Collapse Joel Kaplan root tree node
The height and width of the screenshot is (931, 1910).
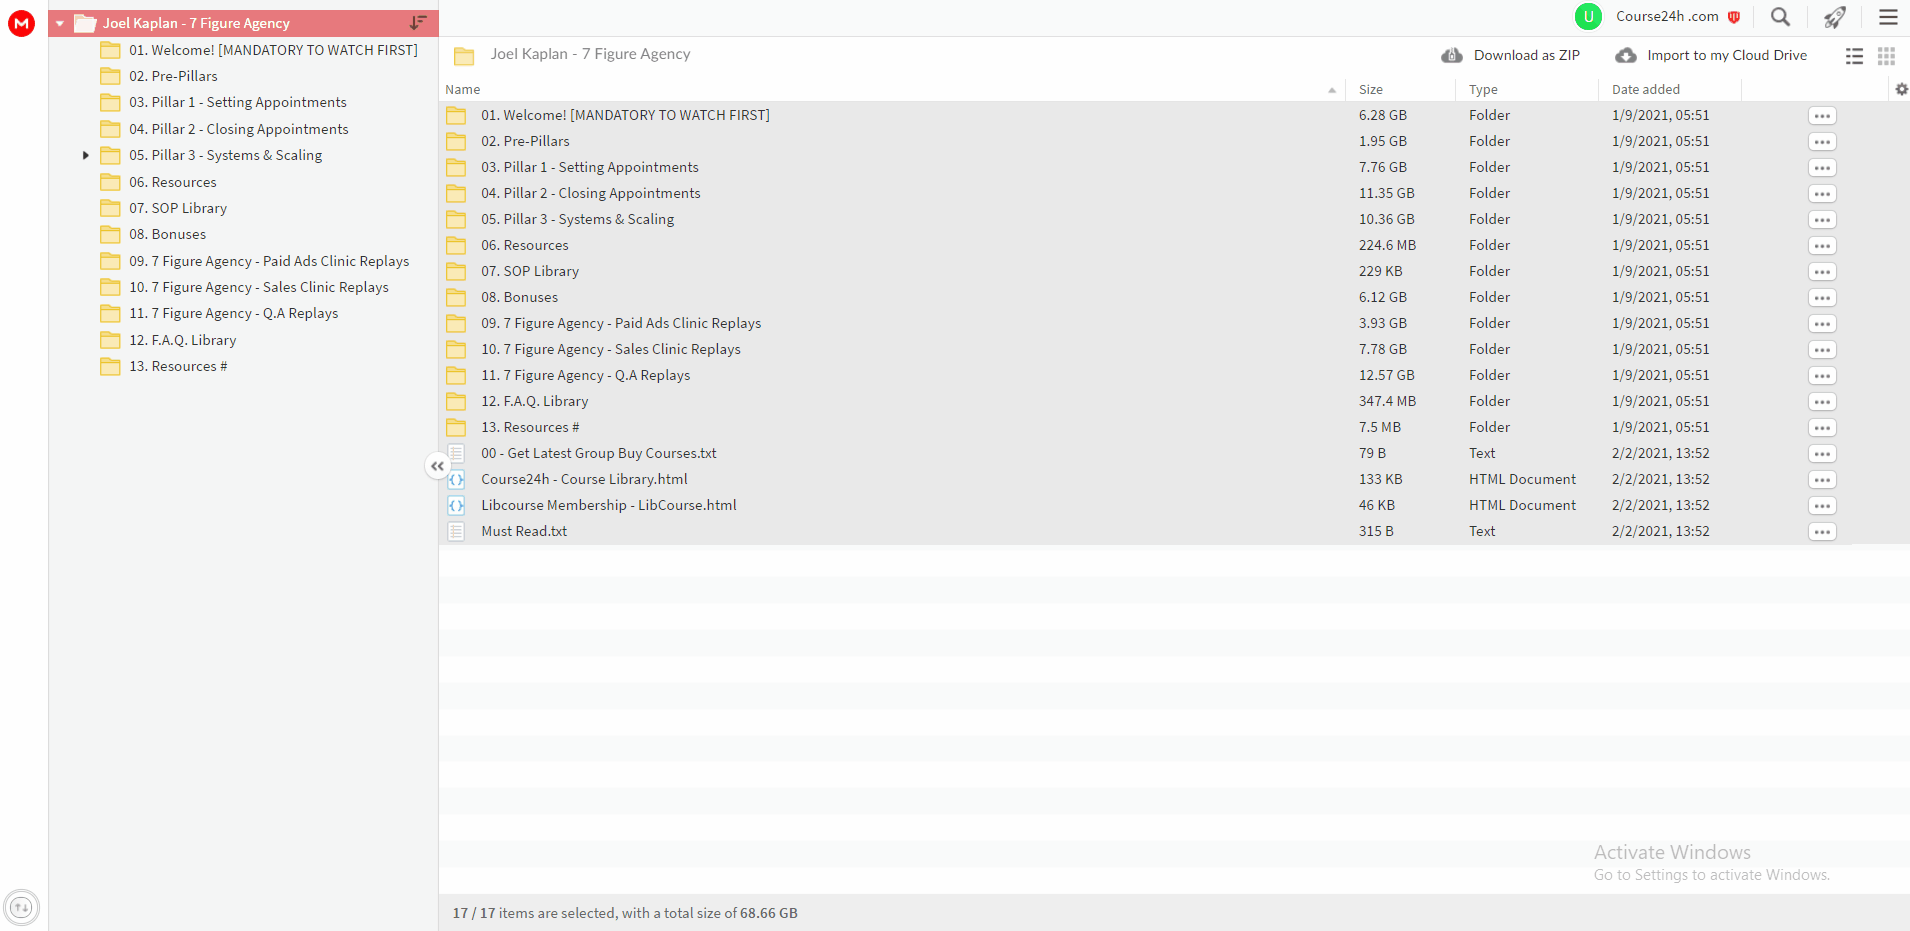pyautogui.click(x=60, y=23)
